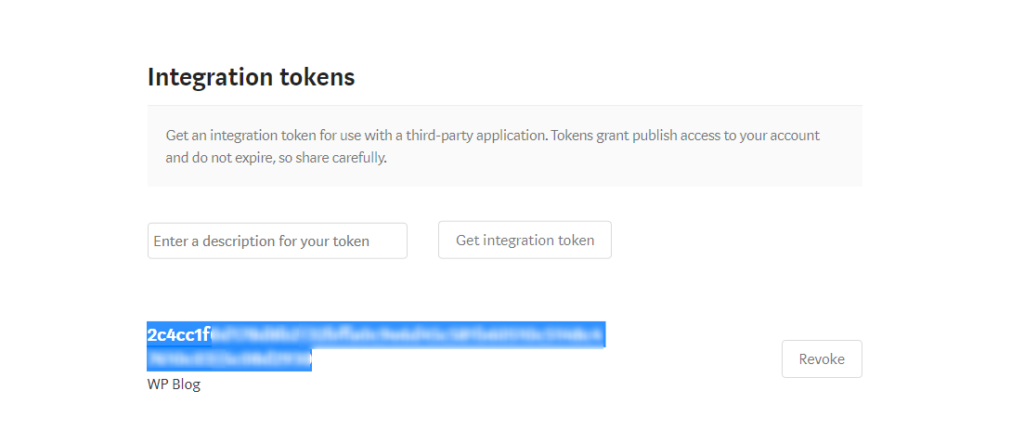Image resolution: width=1024 pixels, height=443 pixels.
Task: Click the word 'WP' under the token
Action: click(x=158, y=384)
